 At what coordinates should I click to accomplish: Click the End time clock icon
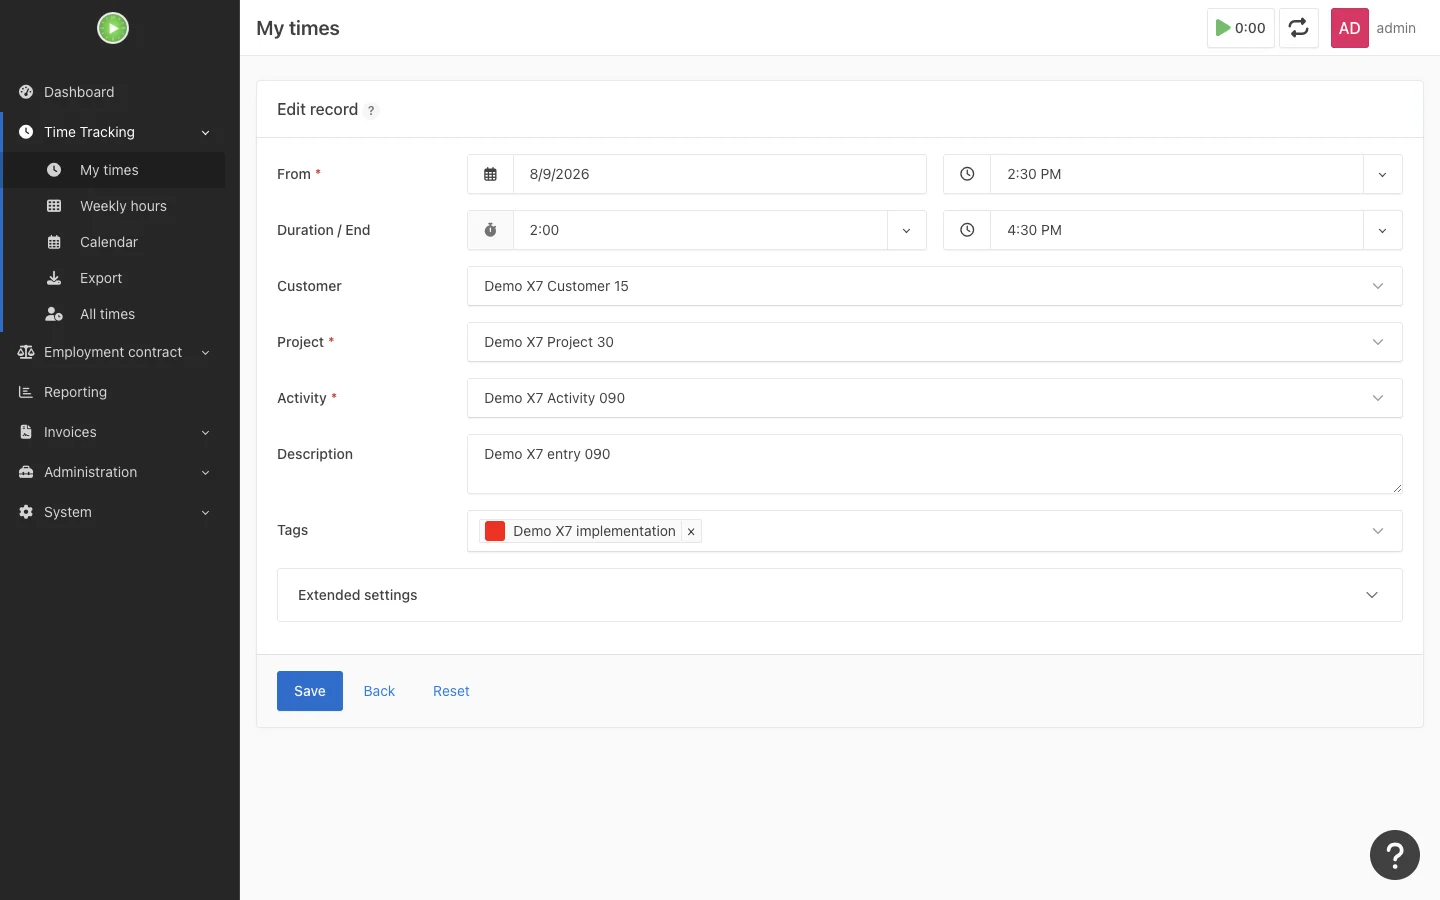tap(967, 230)
